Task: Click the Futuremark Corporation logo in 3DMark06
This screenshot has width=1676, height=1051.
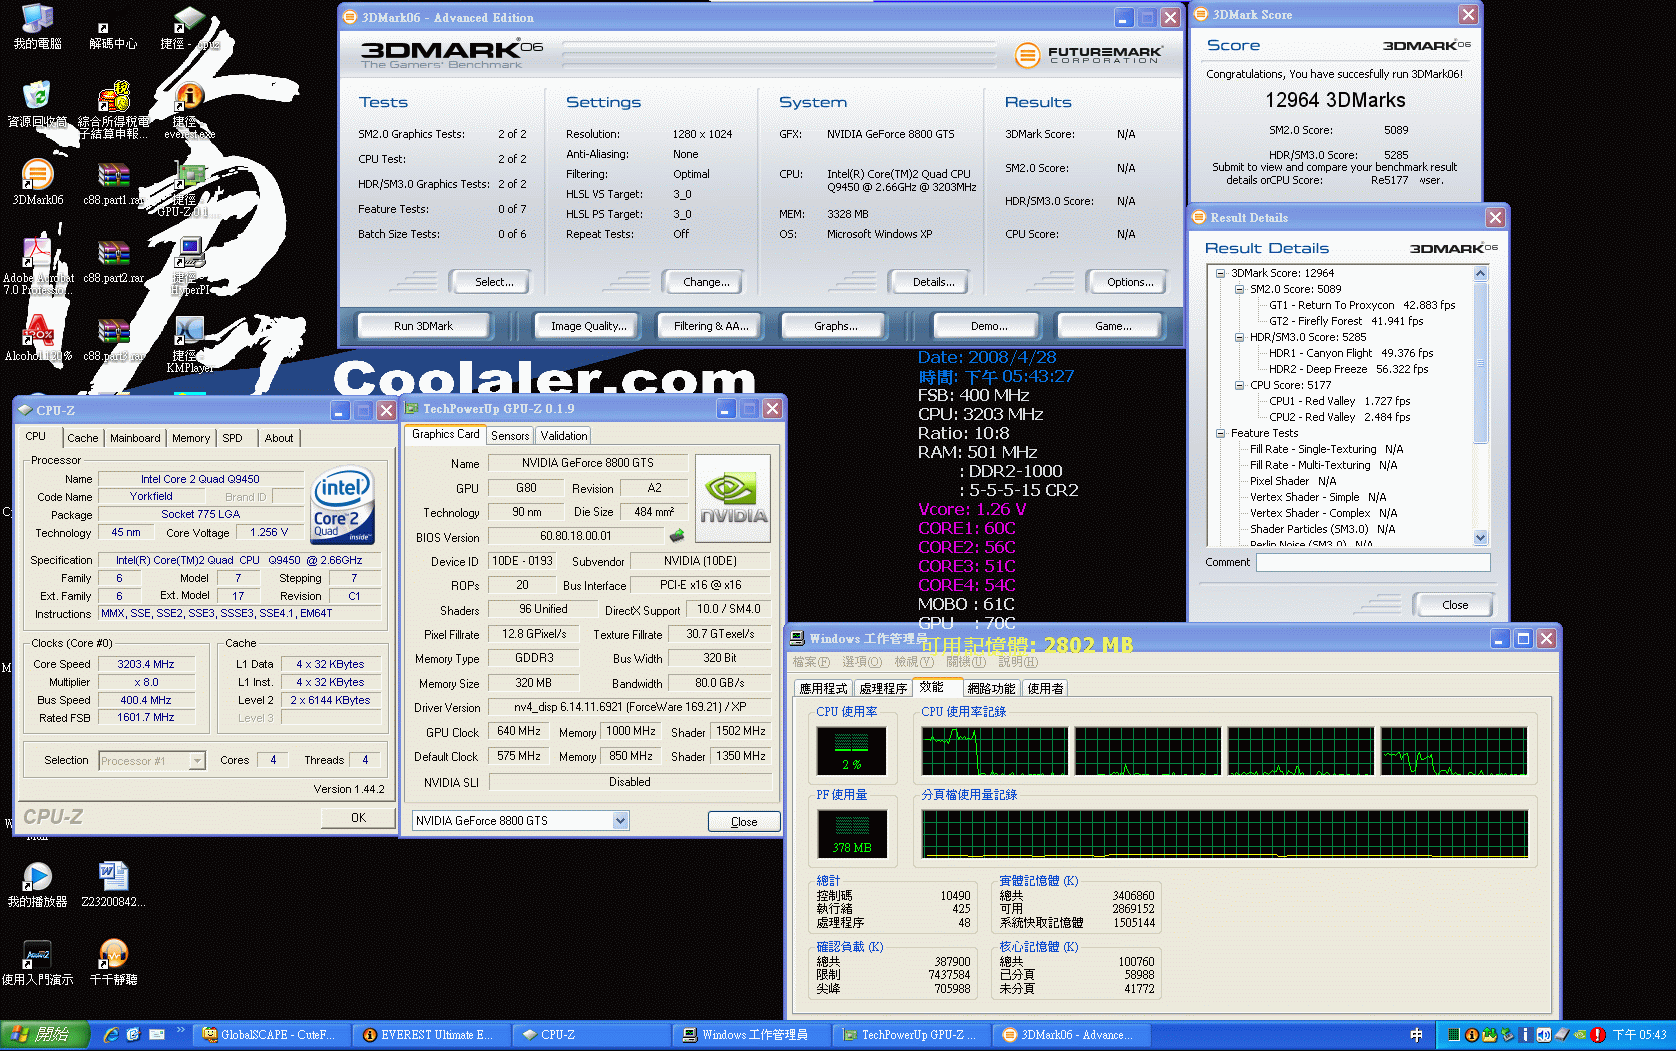Action: tap(1088, 55)
